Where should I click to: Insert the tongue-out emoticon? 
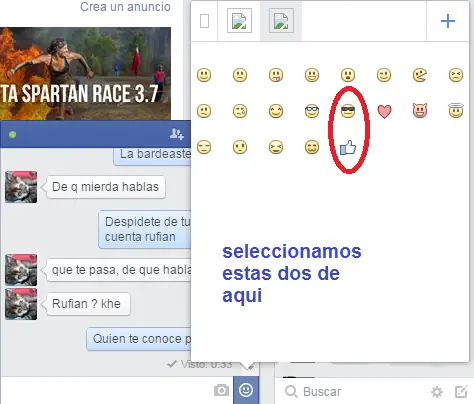click(x=276, y=75)
